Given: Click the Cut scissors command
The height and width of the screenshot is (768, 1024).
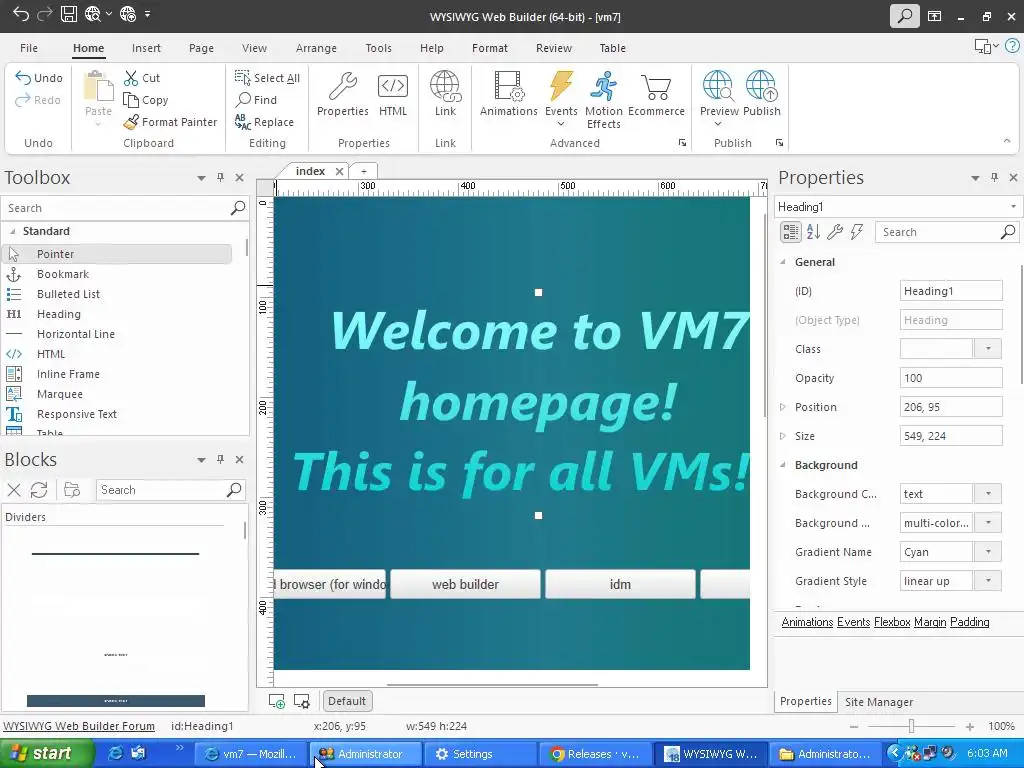Looking at the screenshot, I should [142, 78].
